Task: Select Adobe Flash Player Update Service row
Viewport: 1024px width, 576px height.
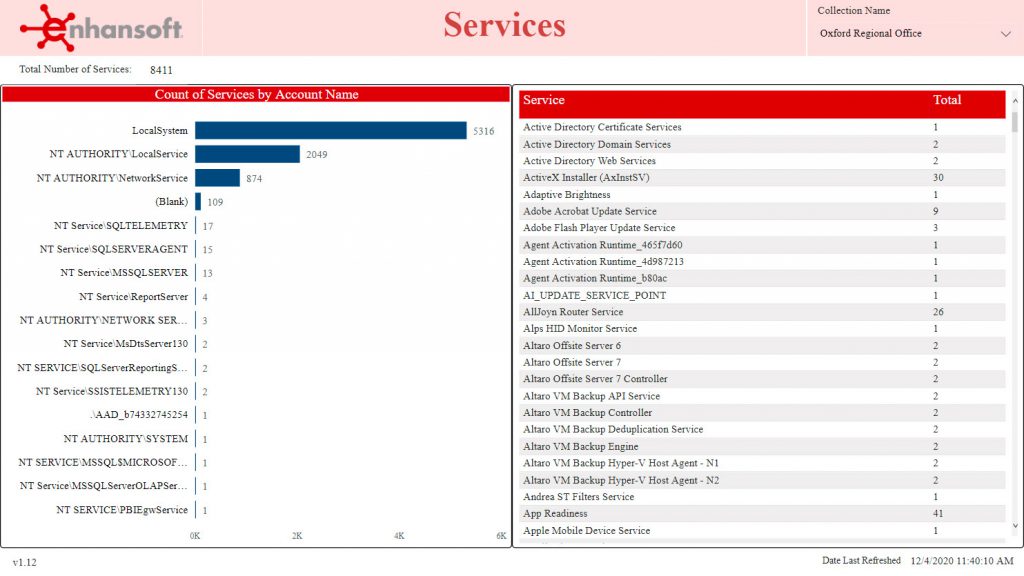Action: [762, 228]
